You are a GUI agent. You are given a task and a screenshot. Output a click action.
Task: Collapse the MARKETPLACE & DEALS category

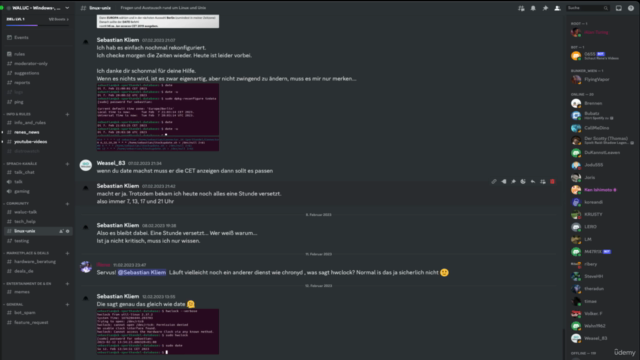[27, 253]
